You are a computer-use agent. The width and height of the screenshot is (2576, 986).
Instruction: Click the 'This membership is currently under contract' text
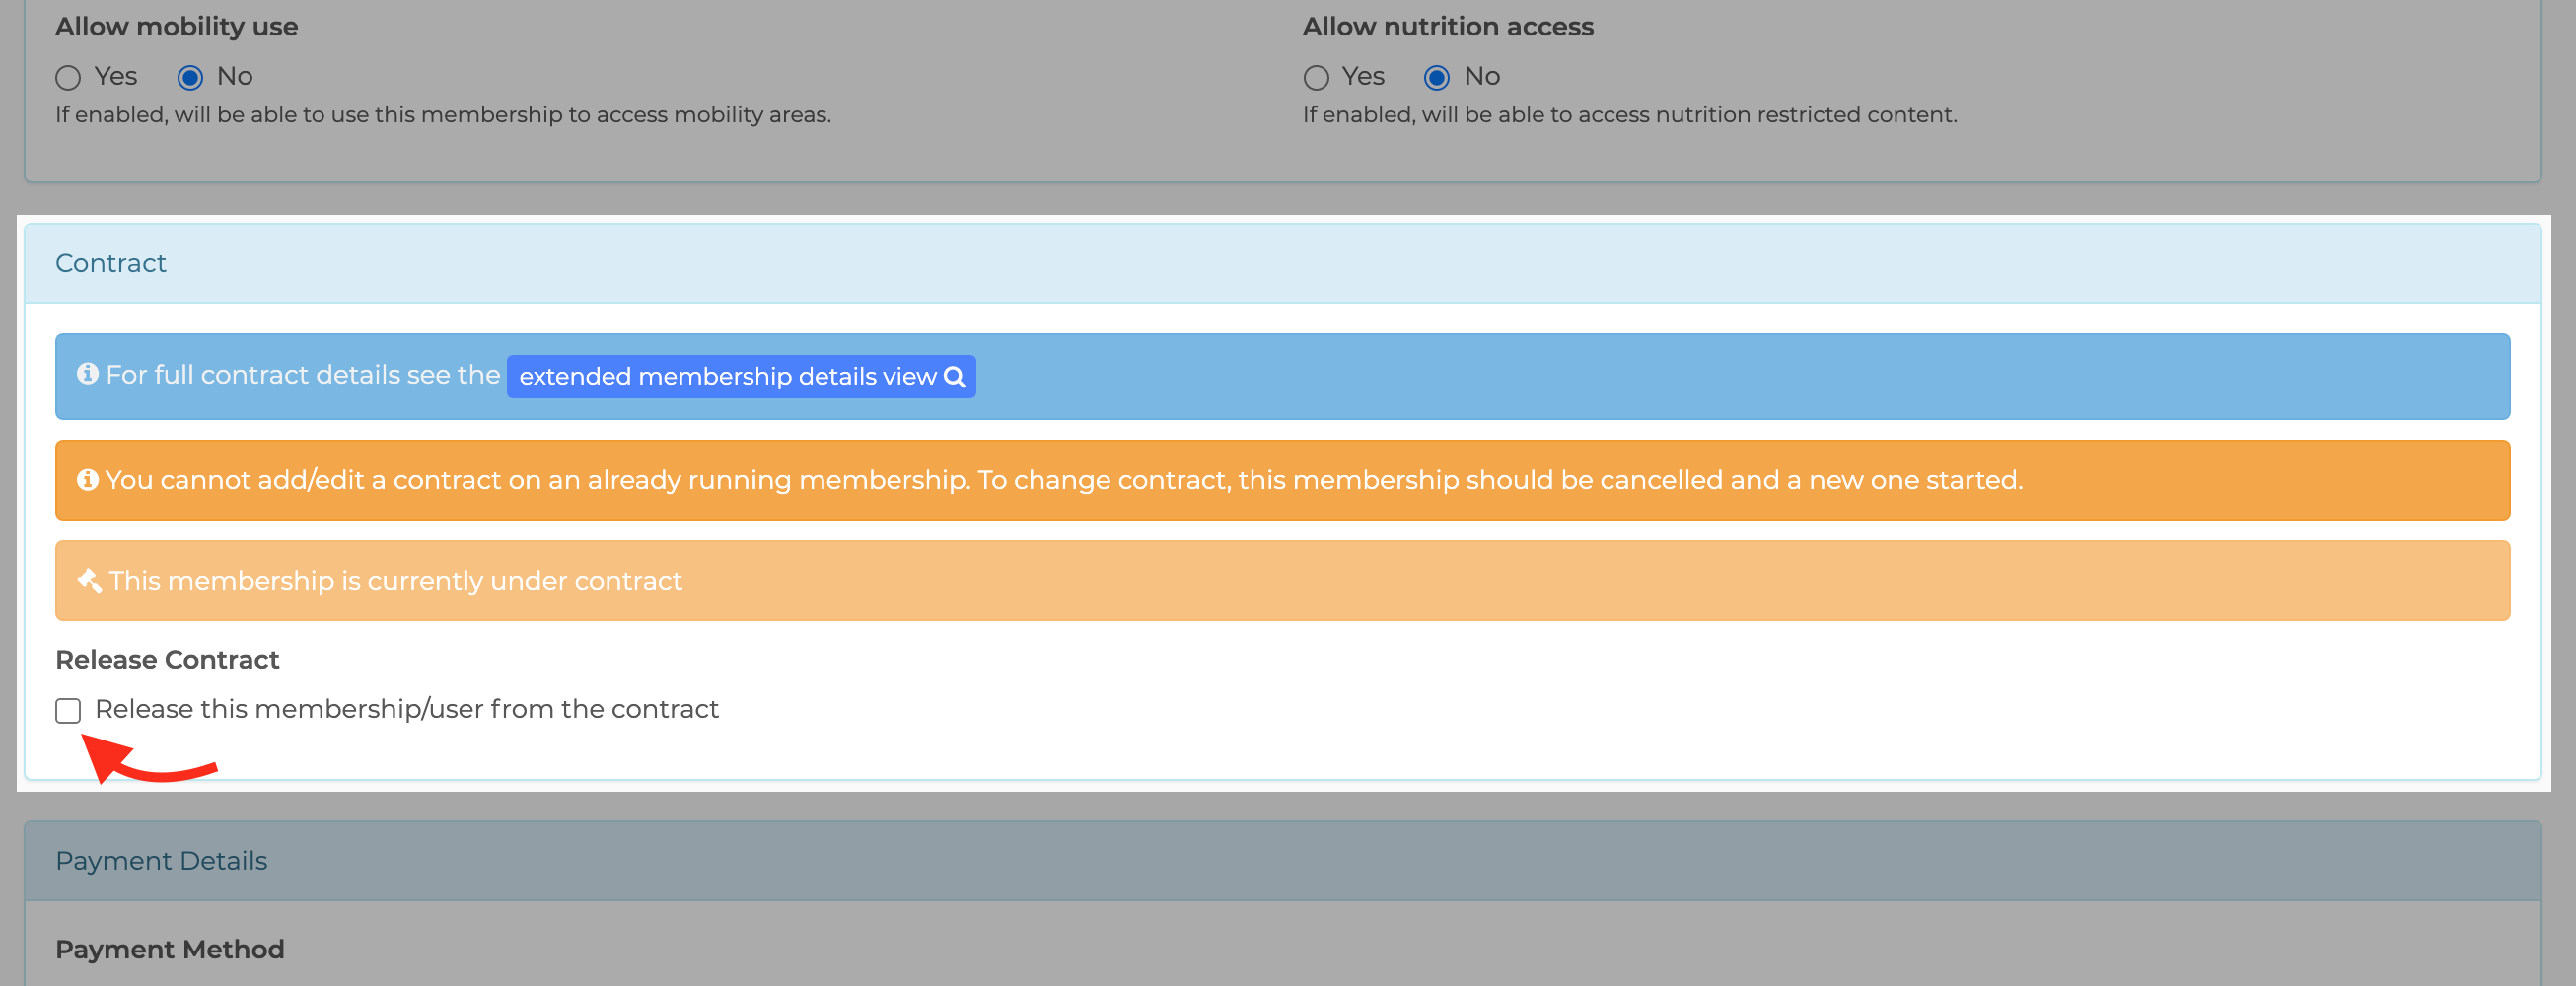click(x=395, y=581)
